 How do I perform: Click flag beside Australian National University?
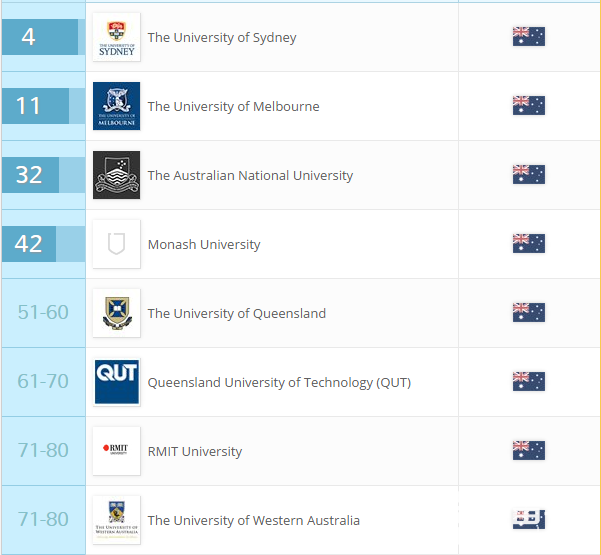529,174
